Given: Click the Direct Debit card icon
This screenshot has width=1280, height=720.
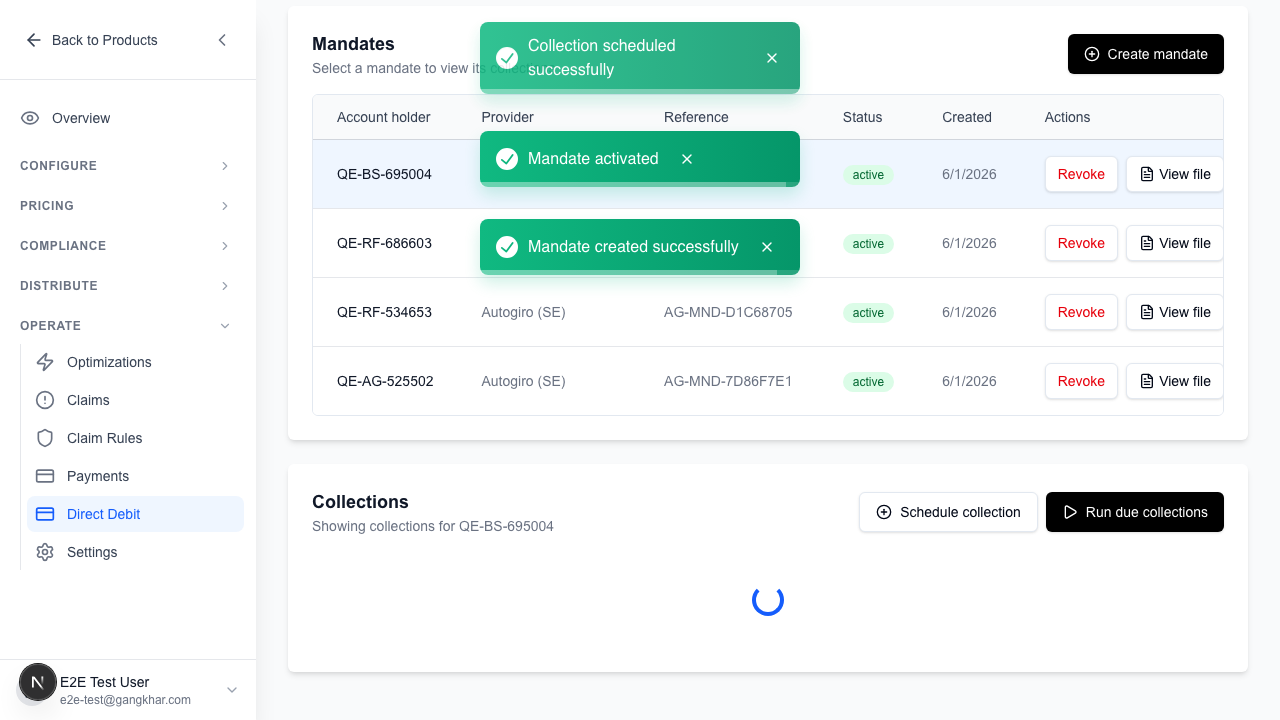Looking at the screenshot, I should pyautogui.click(x=45, y=514).
